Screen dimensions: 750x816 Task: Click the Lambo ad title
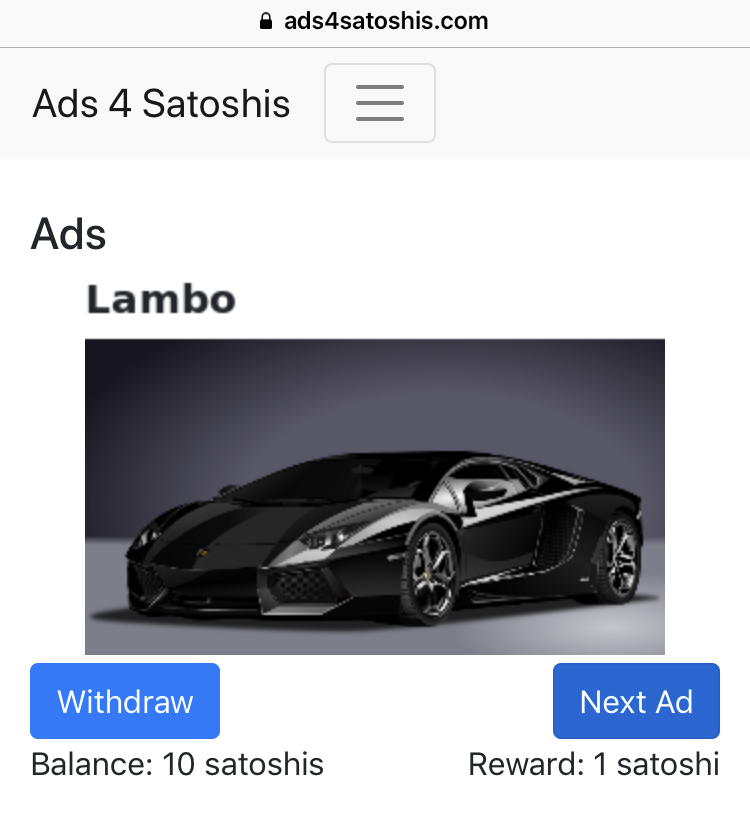tap(161, 299)
